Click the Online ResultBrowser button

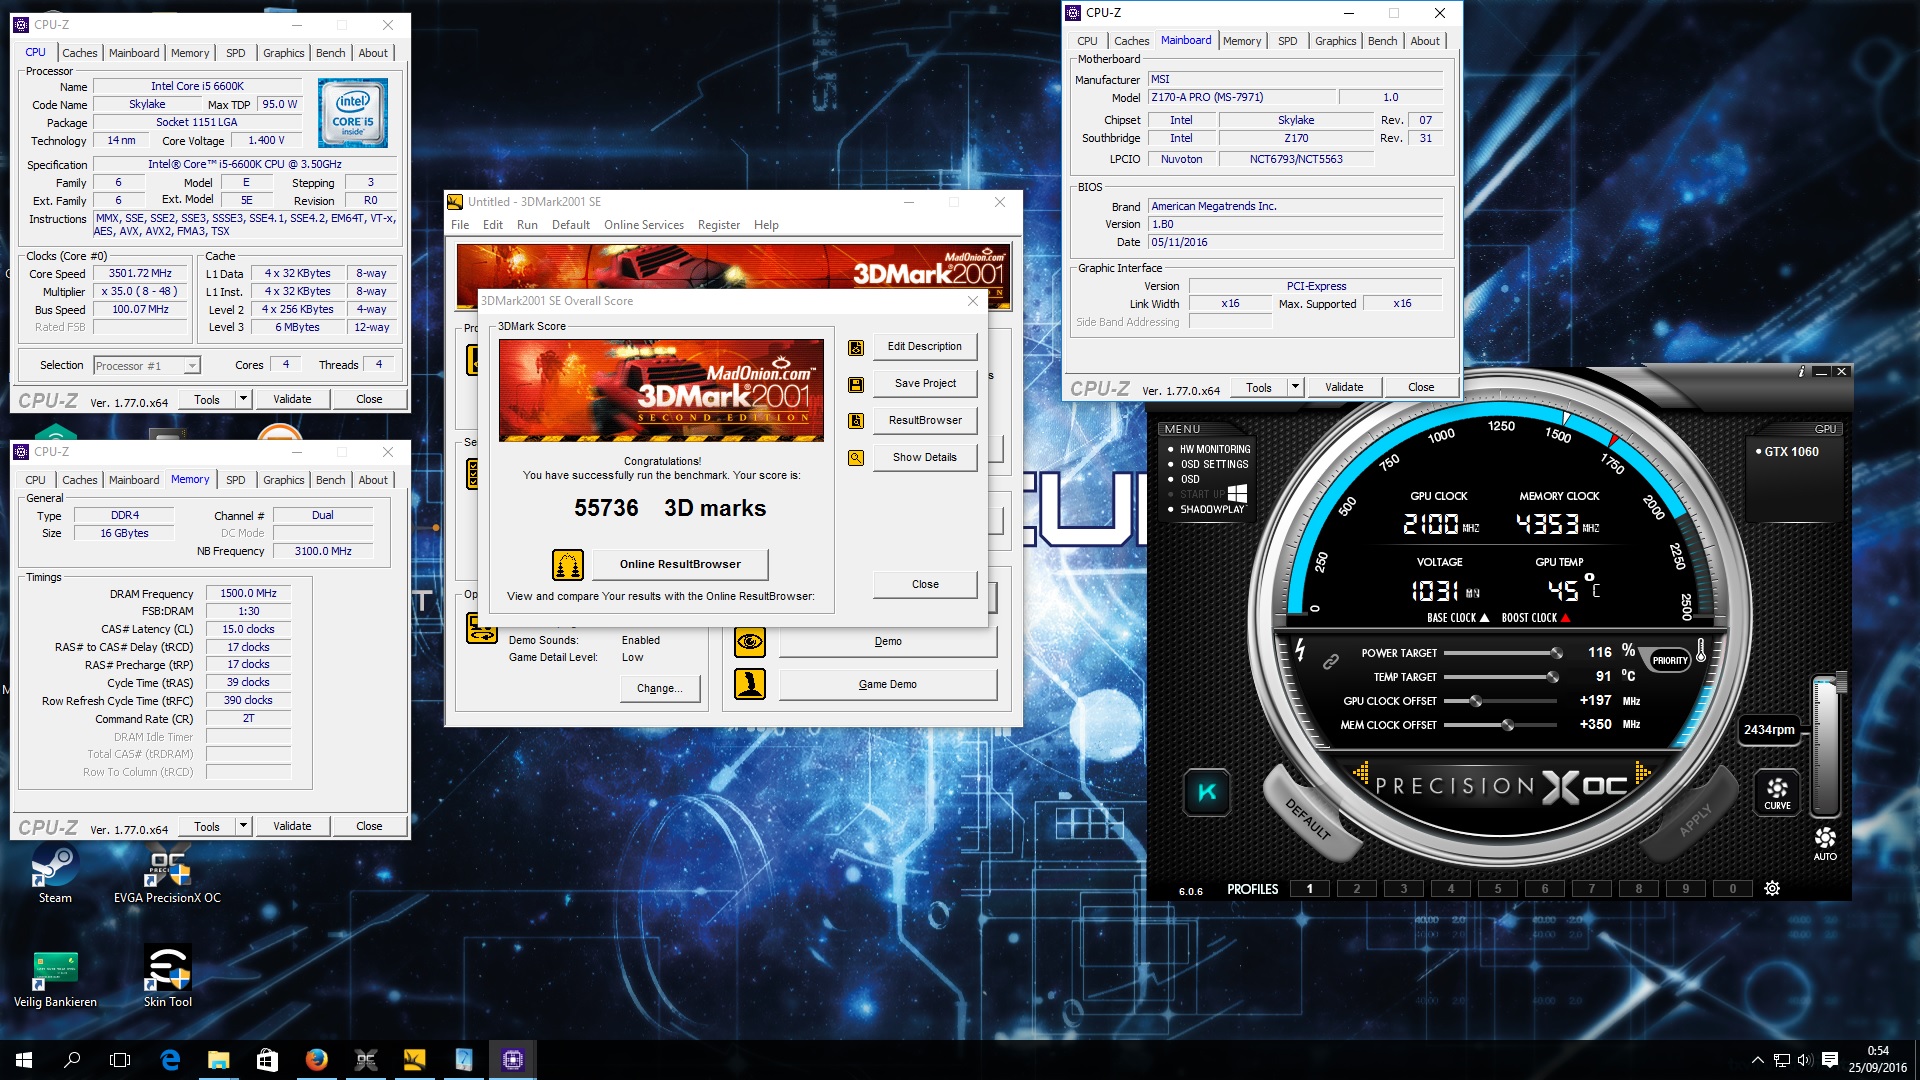coord(680,564)
